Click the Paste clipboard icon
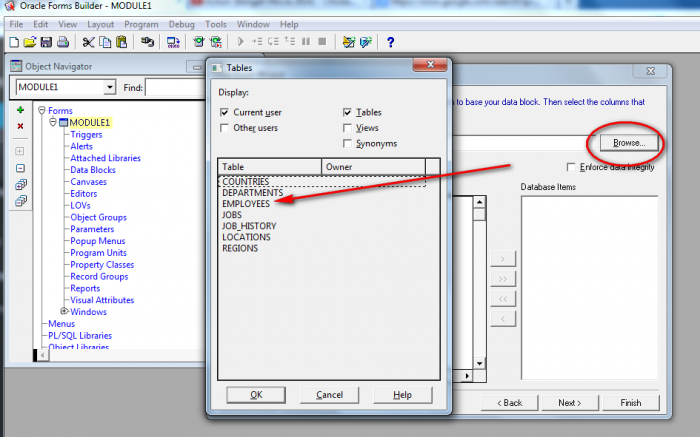700x437 pixels. pyautogui.click(x=121, y=42)
